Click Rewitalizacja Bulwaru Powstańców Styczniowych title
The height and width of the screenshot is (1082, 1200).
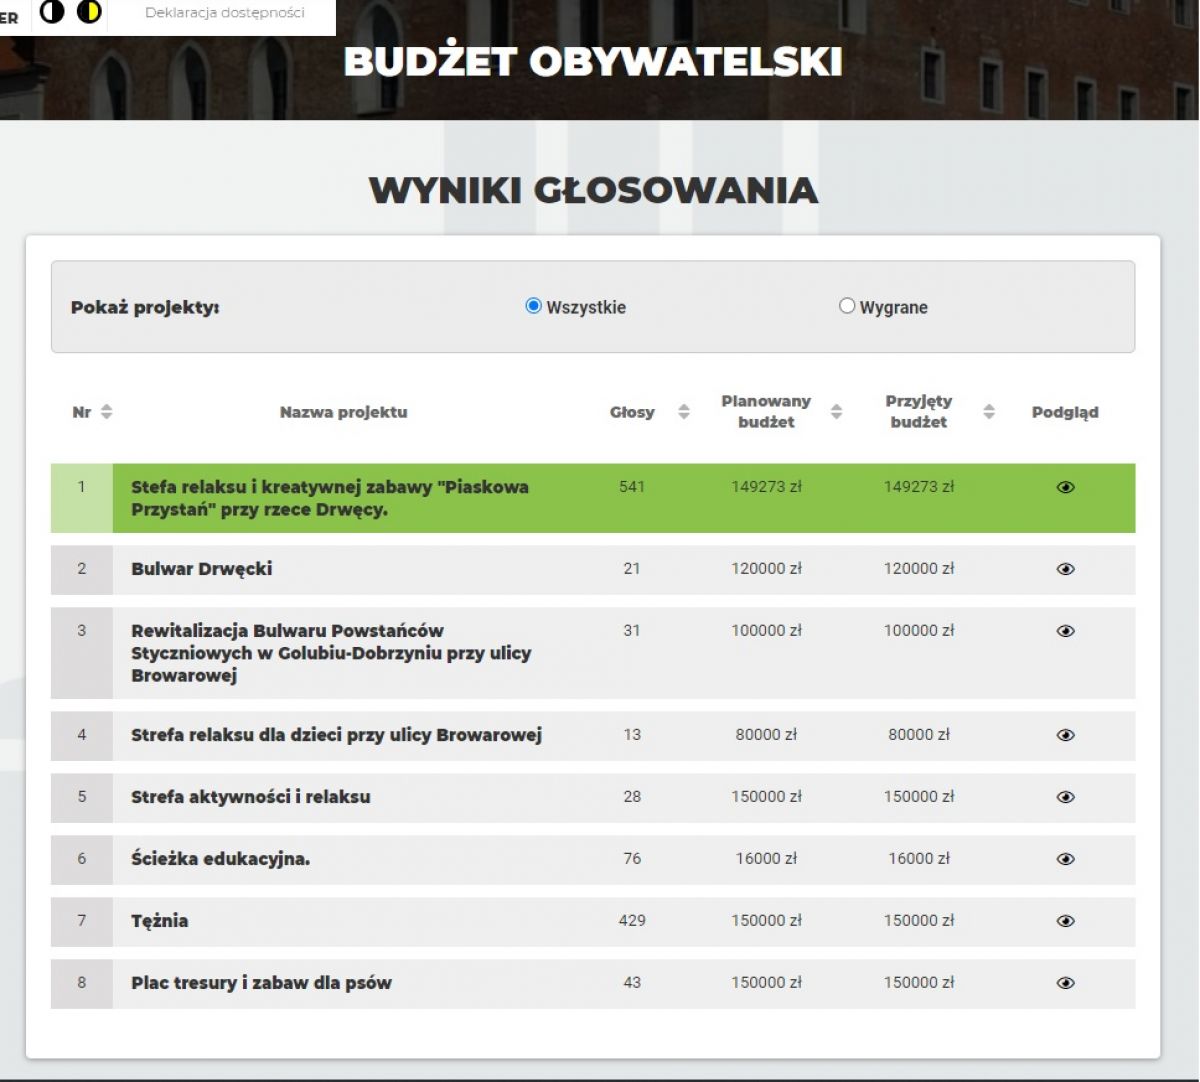331,653
